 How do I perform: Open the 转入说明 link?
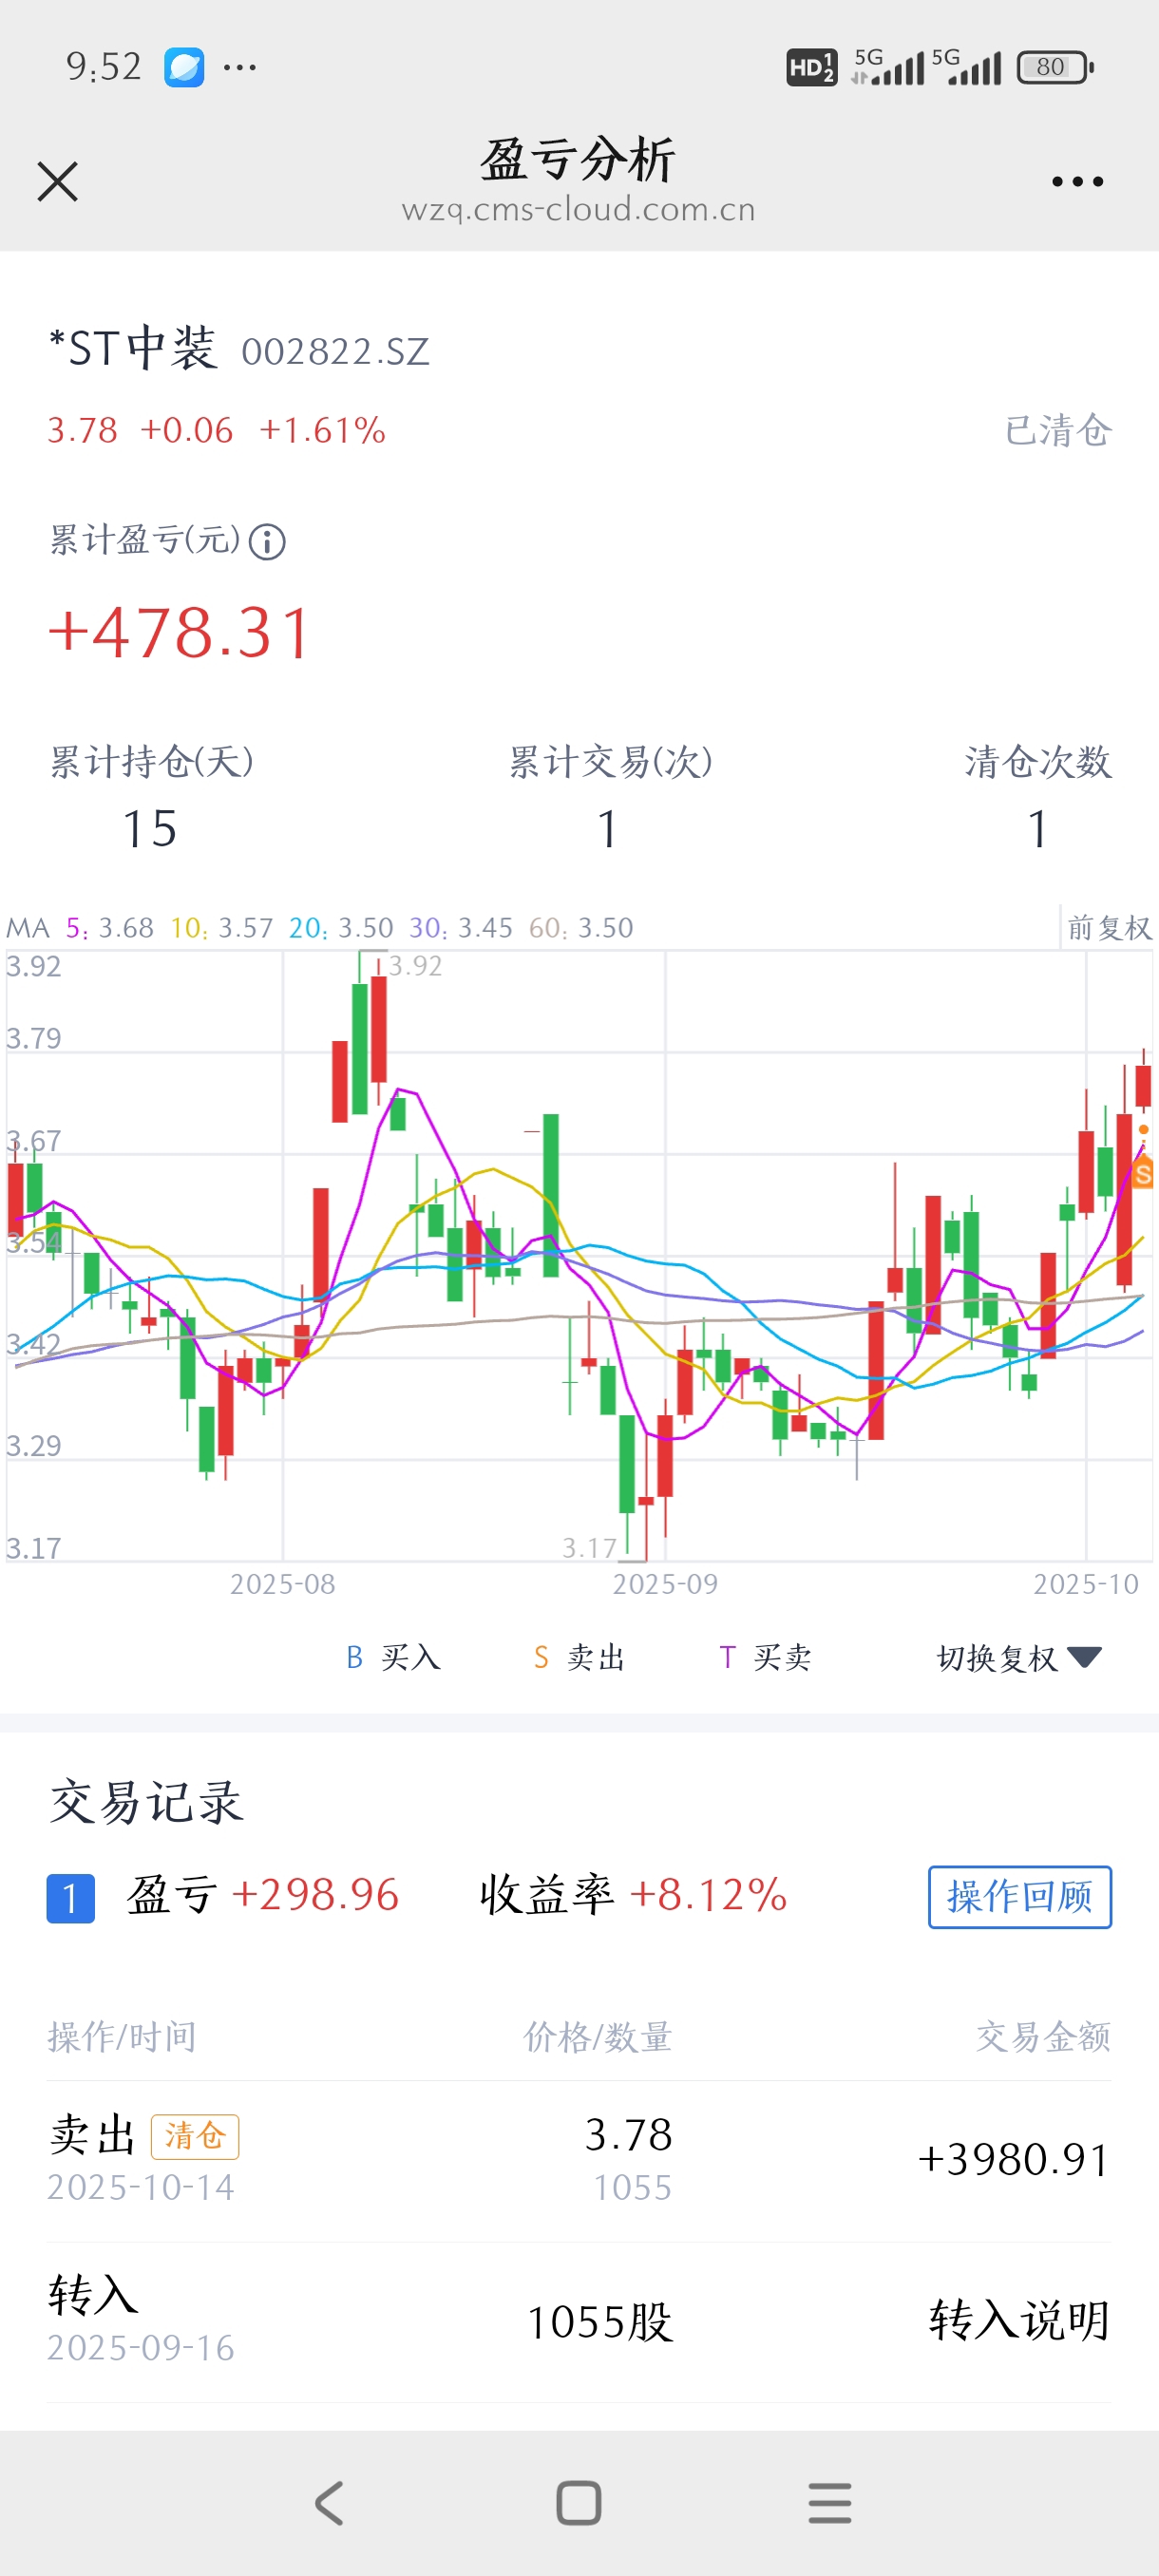click(x=1019, y=2320)
